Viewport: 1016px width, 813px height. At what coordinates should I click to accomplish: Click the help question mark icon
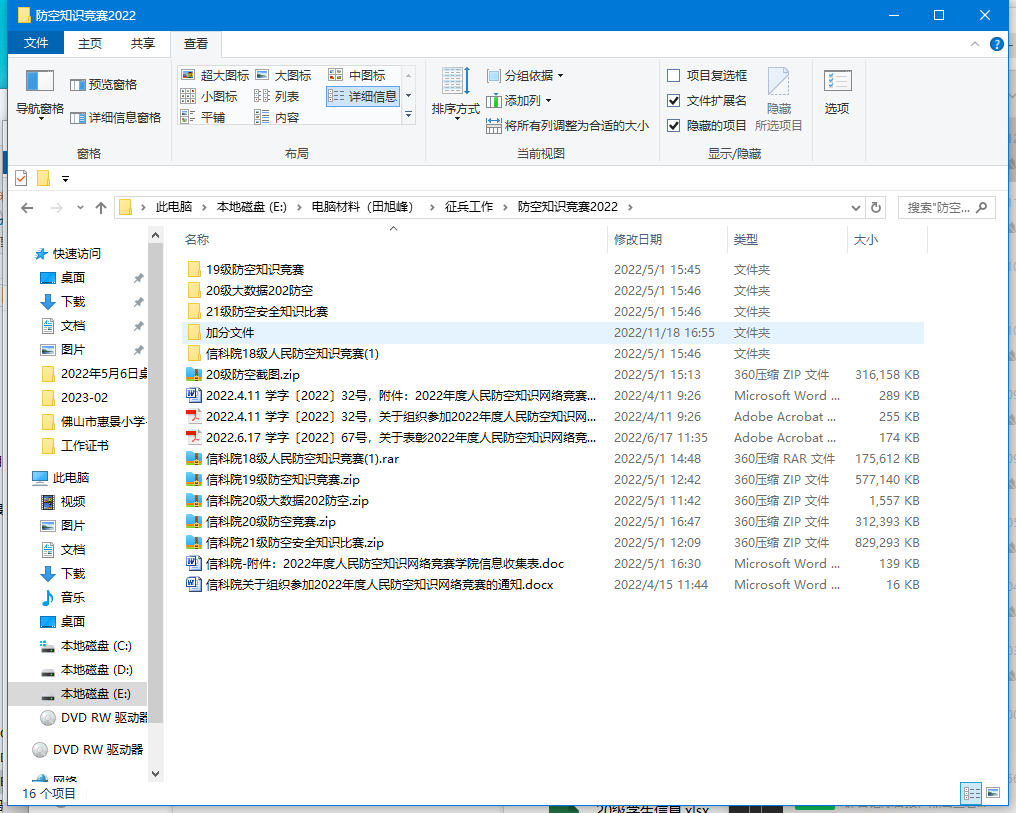click(997, 44)
